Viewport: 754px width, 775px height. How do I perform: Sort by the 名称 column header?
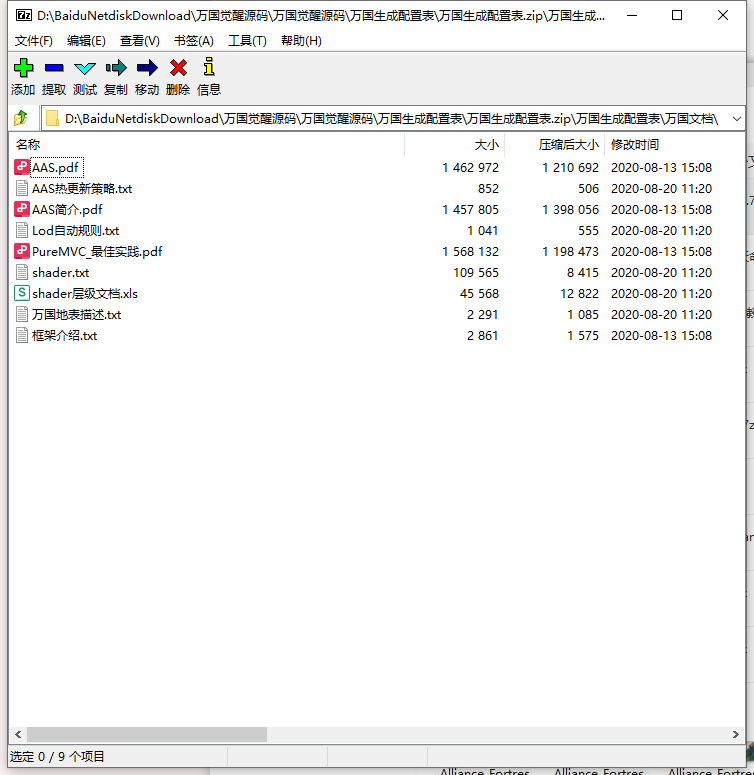tap(28, 145)
